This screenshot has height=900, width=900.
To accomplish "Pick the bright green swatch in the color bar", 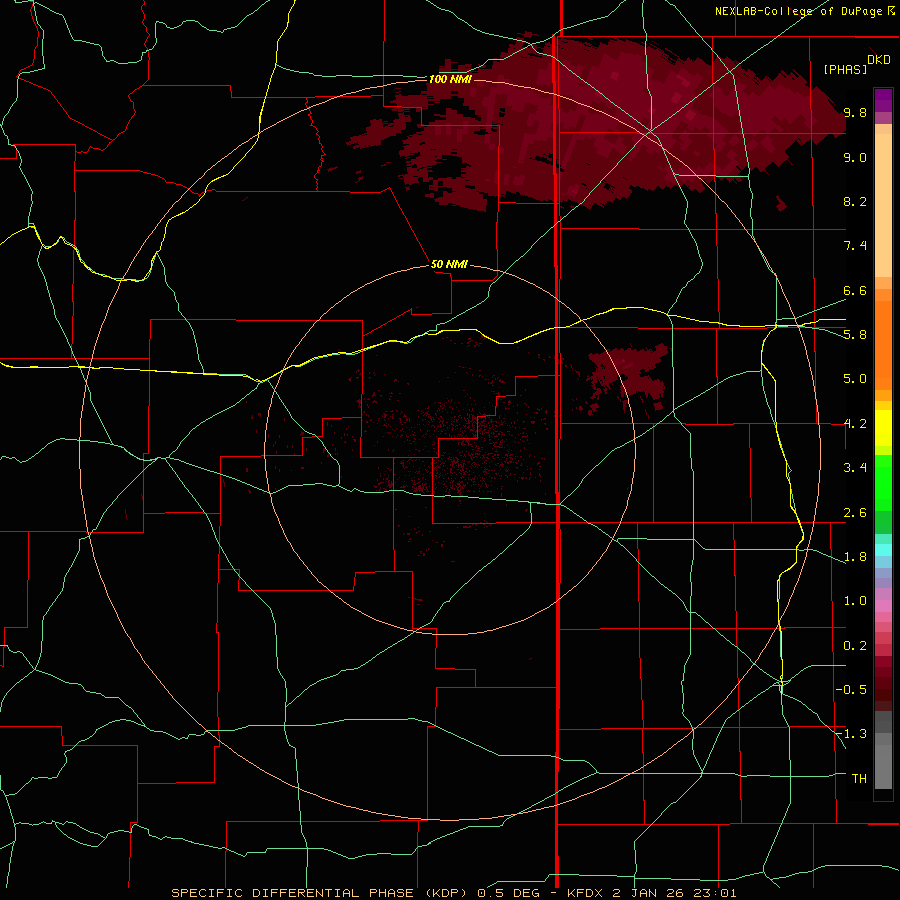I will (883, 483).
